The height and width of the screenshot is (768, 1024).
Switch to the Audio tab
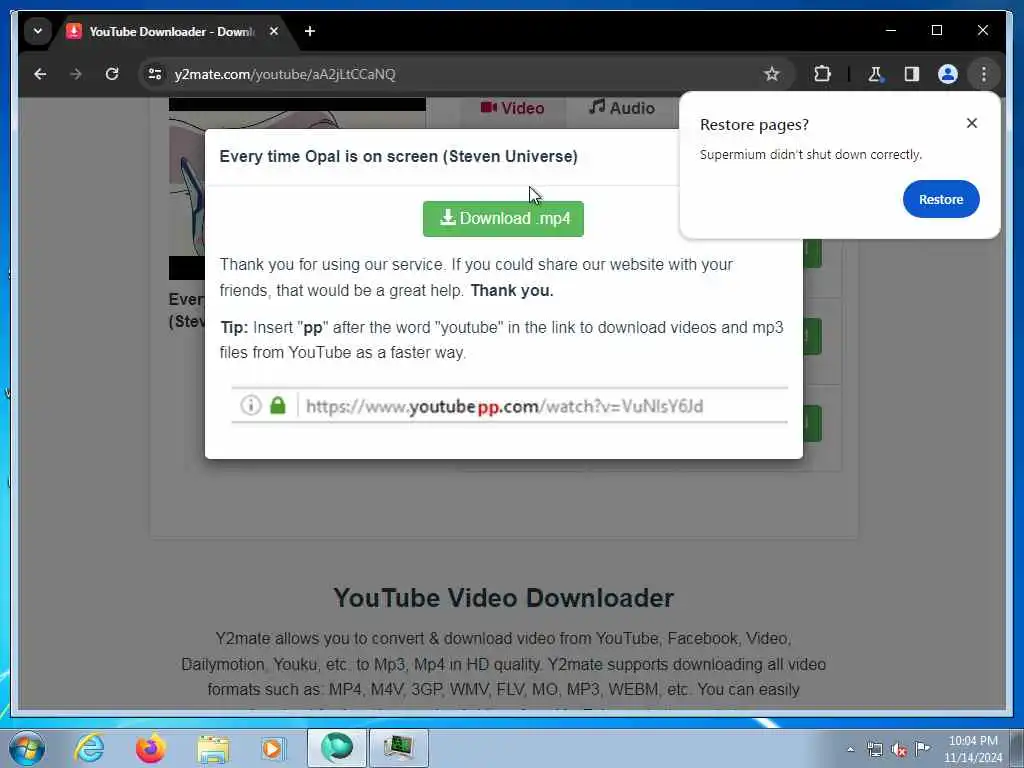pyautogui.click(x=622, y=108)
